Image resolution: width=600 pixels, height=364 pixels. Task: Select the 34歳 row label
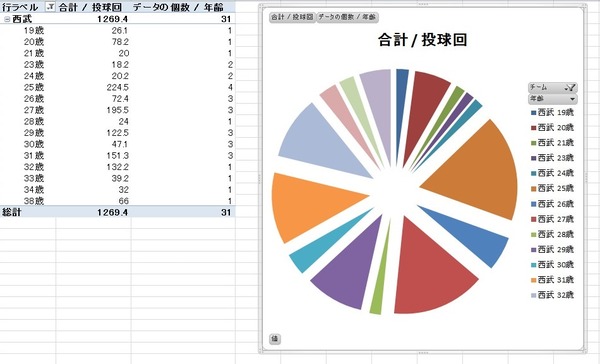pos(34,190)
